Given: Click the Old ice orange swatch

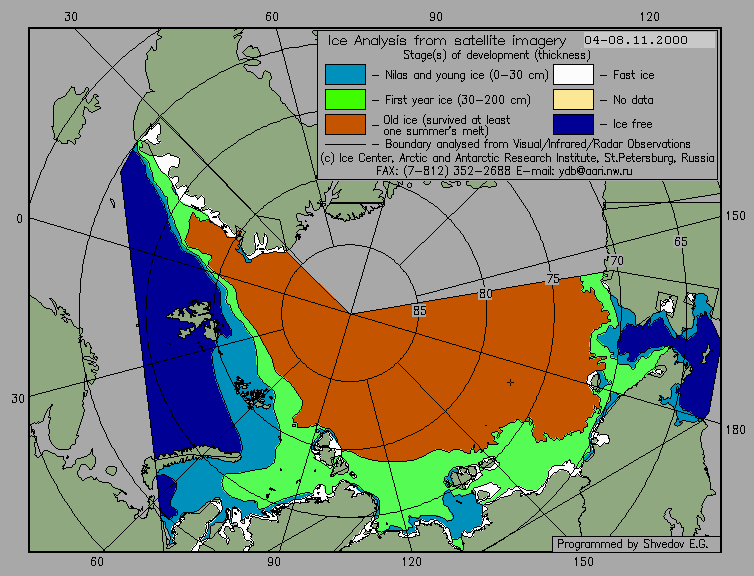Looking at the screenshot, I should (x=345, y=125).
